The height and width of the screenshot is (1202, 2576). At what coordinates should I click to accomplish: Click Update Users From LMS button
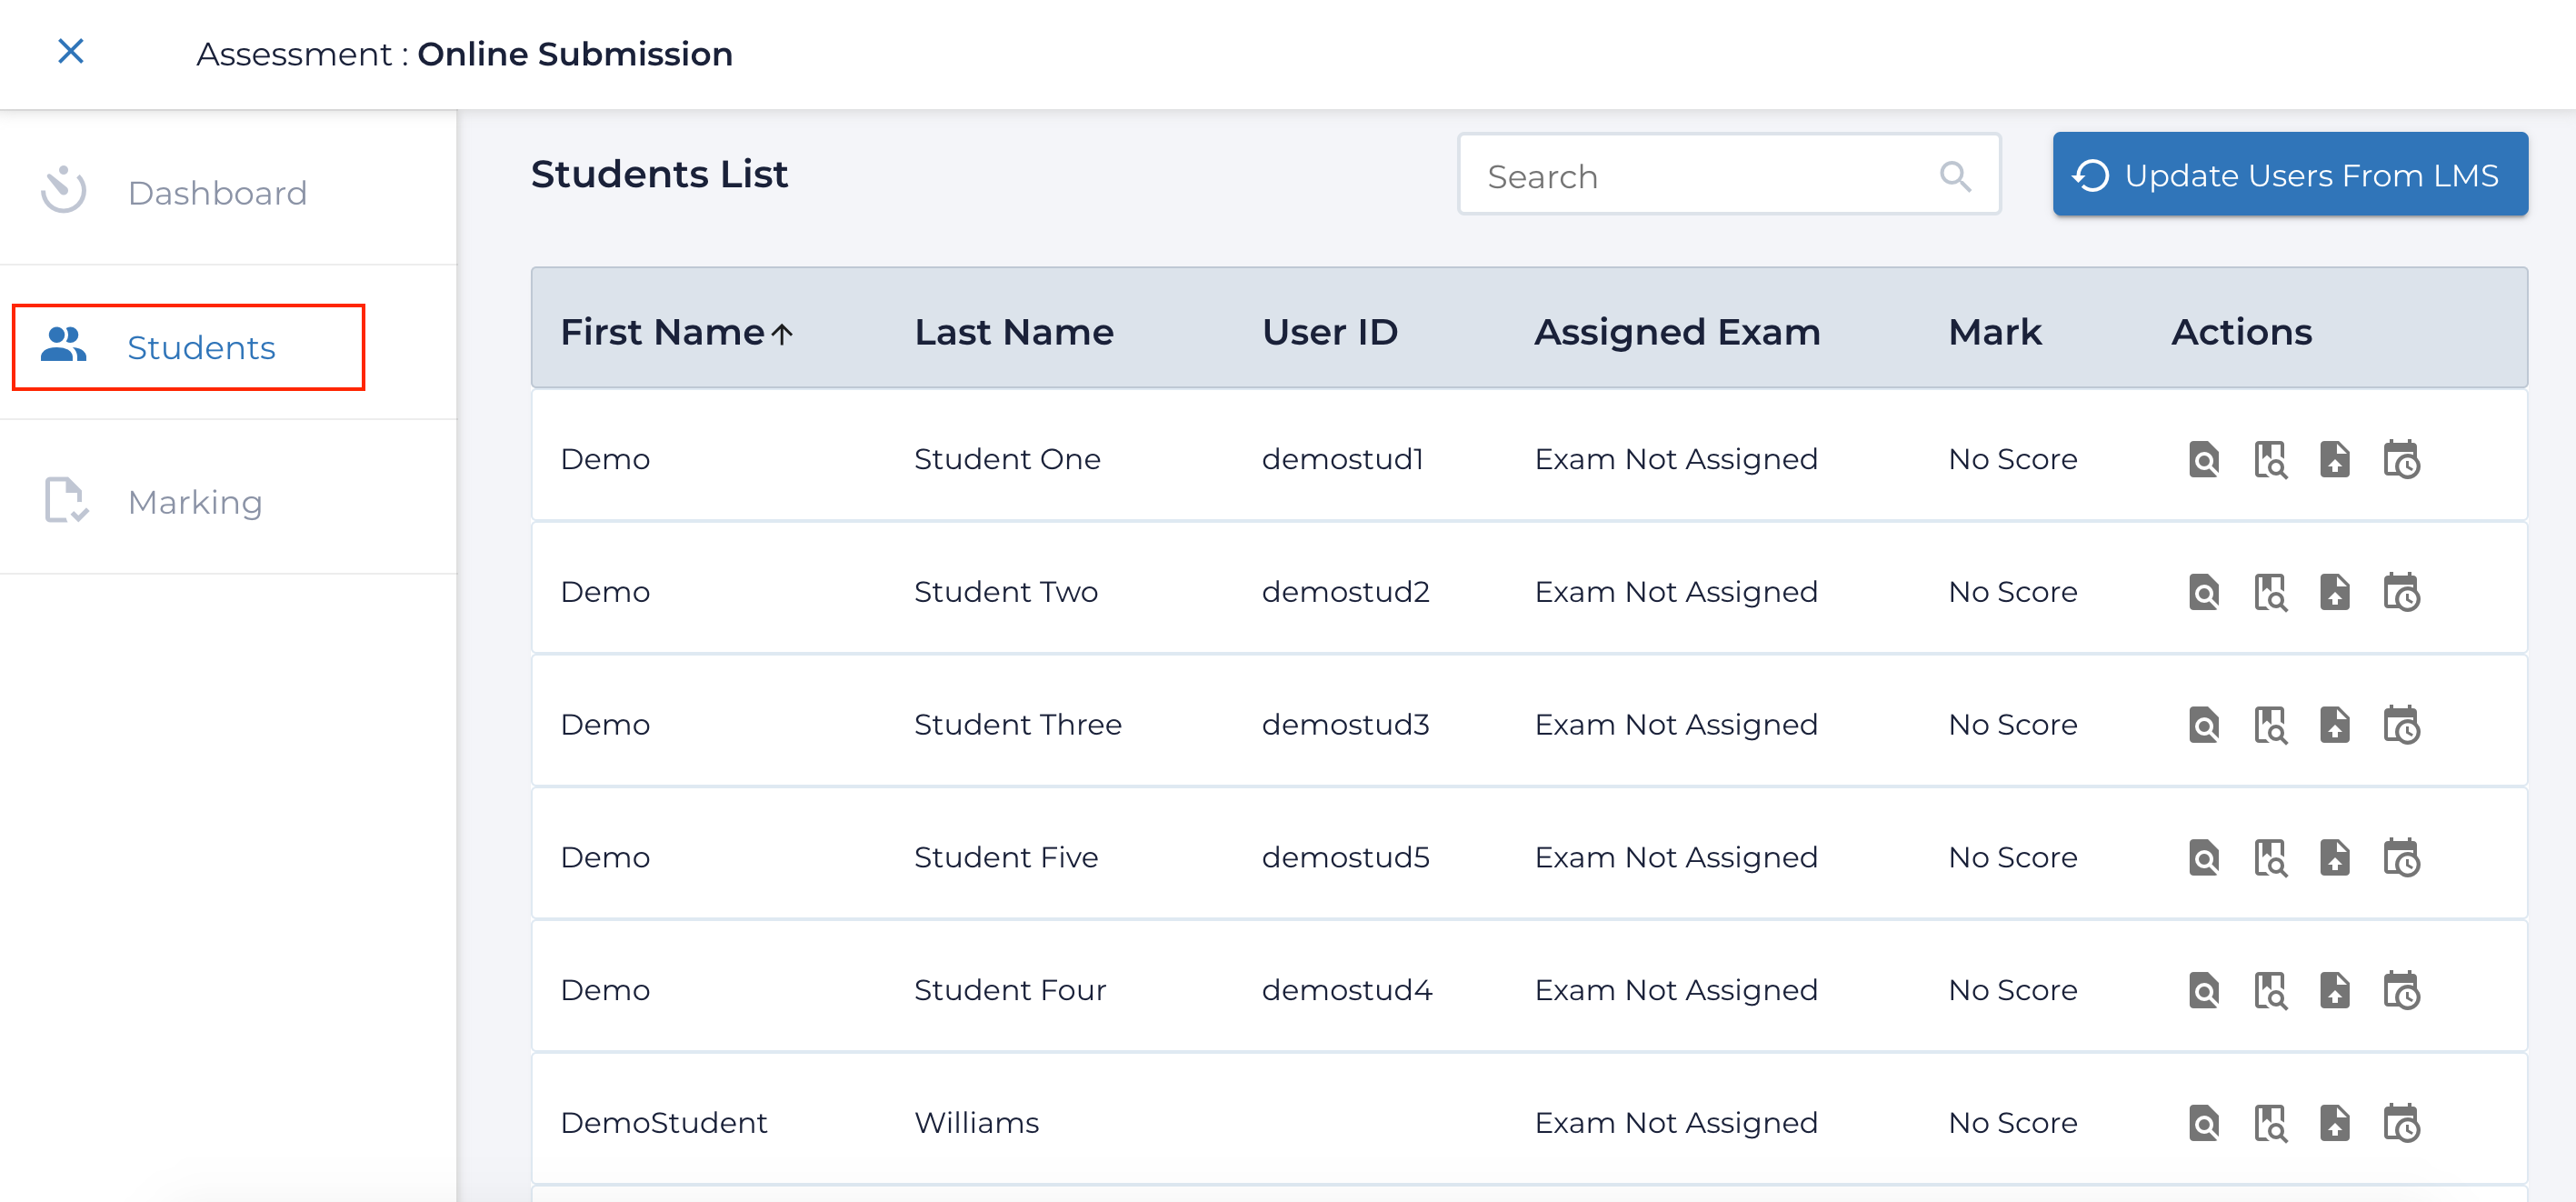pyautogui.click(x=2289, y=175)
